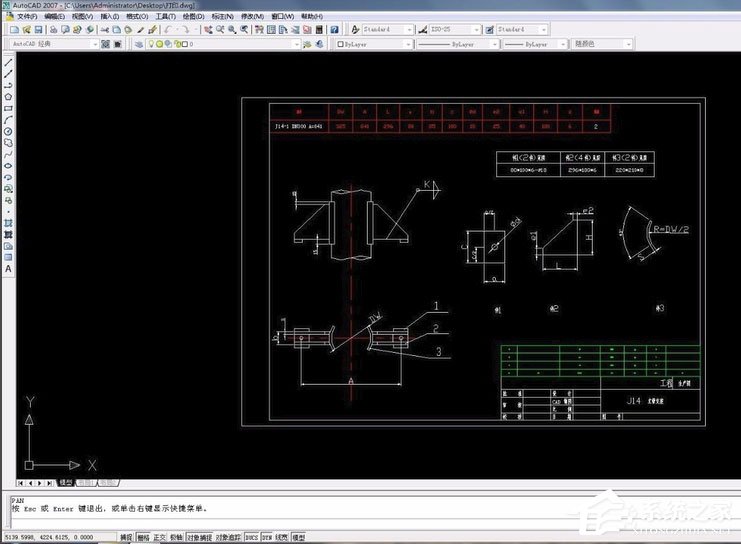Click the ByLayer color swatch box
The width and height of the screenshot is (741, 544).
342,44
